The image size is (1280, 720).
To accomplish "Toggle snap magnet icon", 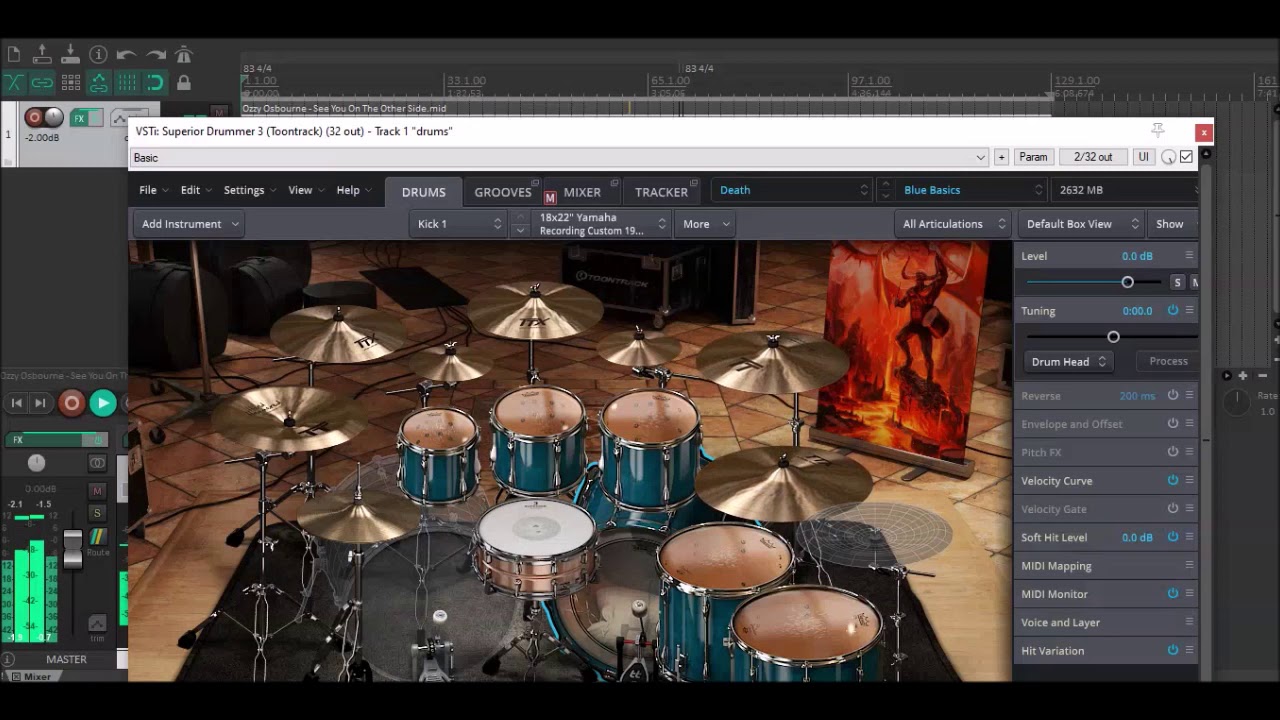I will click(x=155, y=83).
